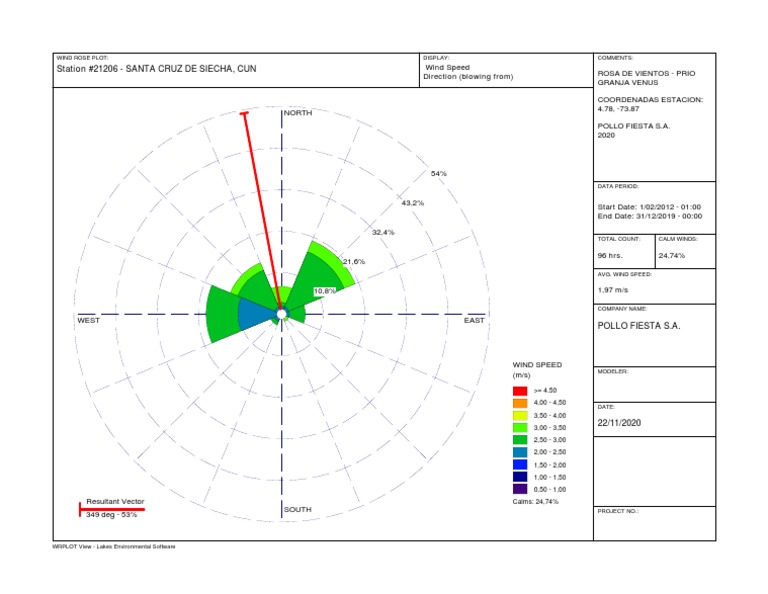Click the '43.2%' ring label
This screenshot has height=594, width=768.
[x=413, y=203]
